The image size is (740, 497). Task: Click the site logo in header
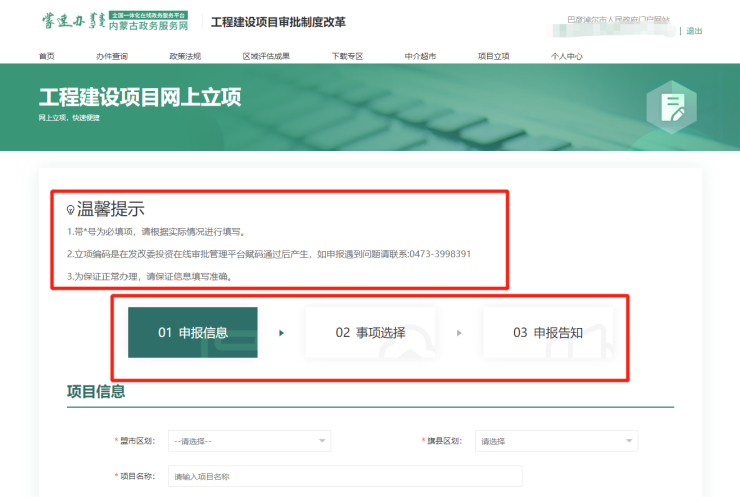pos(115,22)
